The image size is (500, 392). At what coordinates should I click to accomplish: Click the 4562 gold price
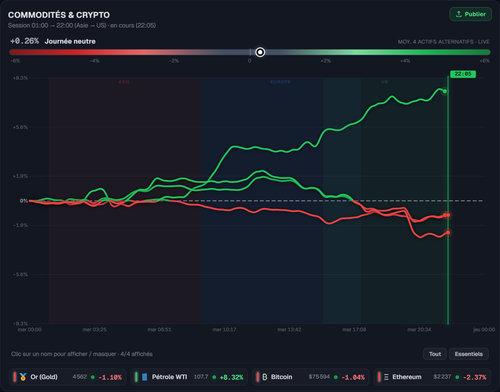[x=80, y=377]
